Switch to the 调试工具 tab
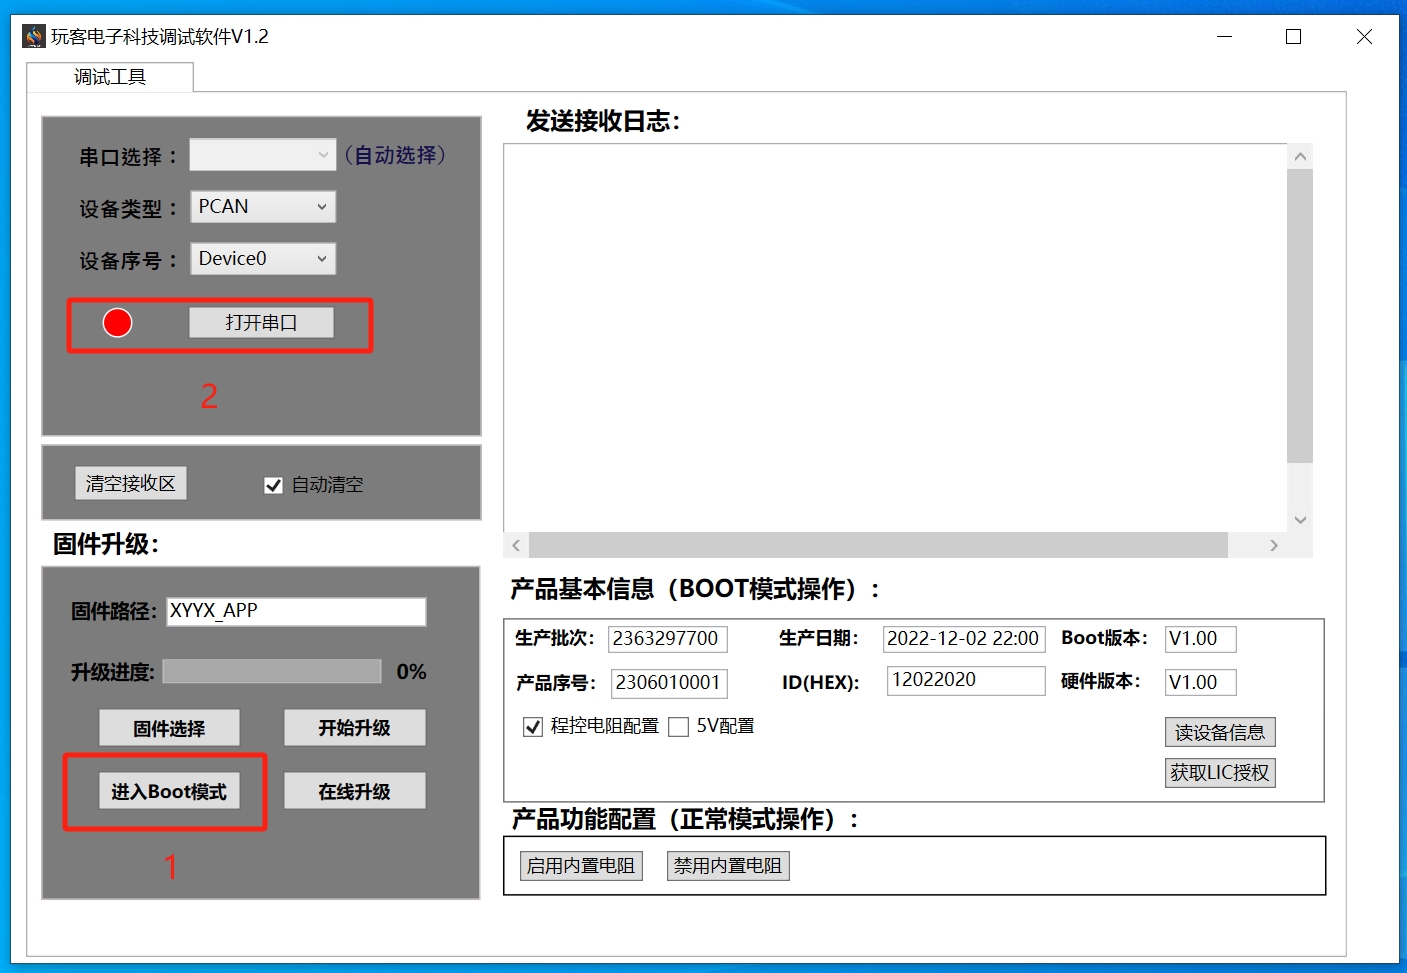The width and height of the screenshot is (1407, 973). coord(110,77)
